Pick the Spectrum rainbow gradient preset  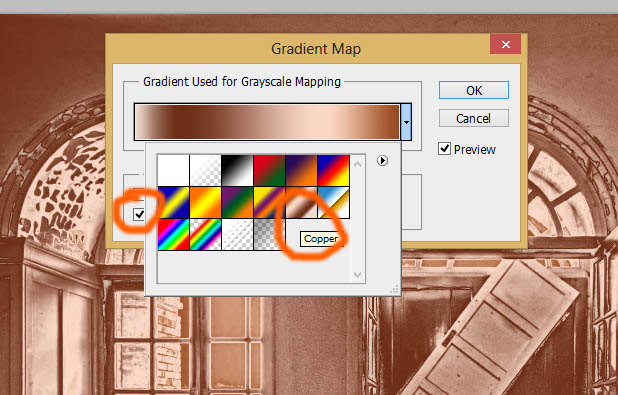(173, 235)
